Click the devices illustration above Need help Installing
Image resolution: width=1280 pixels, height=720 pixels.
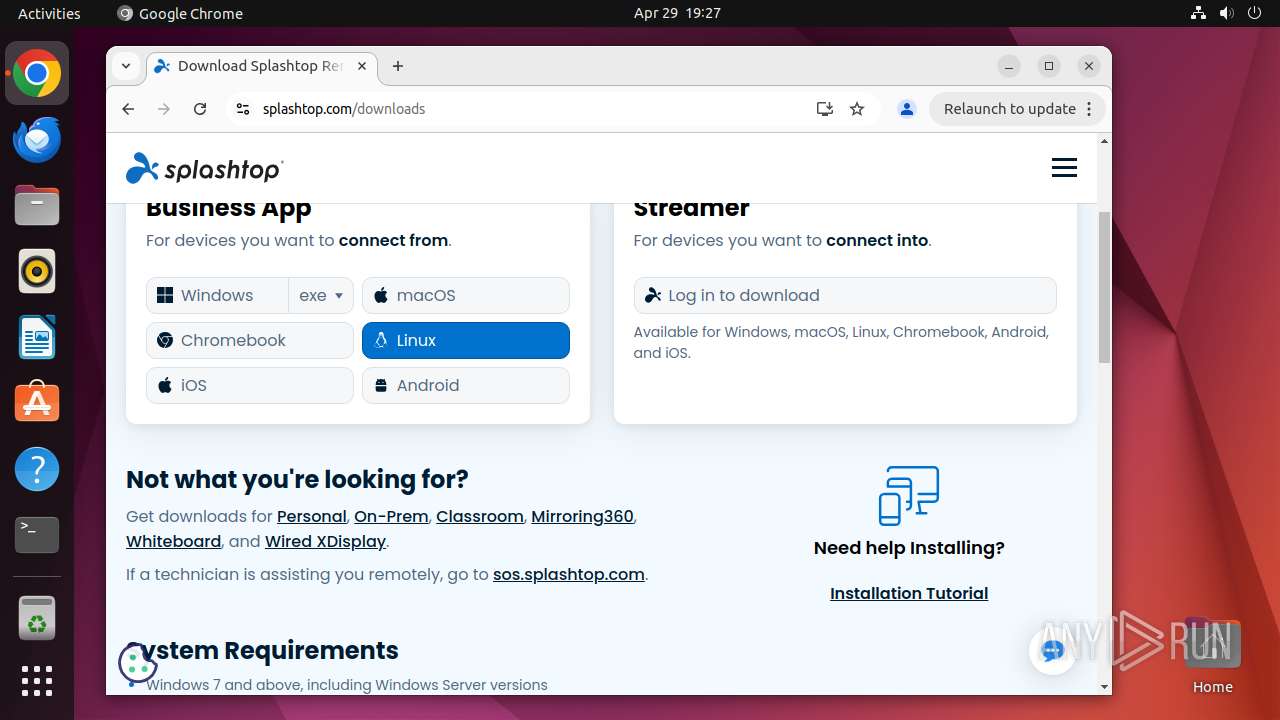909,495
